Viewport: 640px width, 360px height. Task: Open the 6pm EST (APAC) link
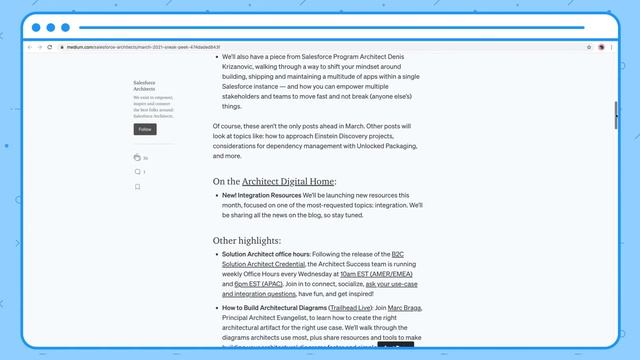point(258,284)
